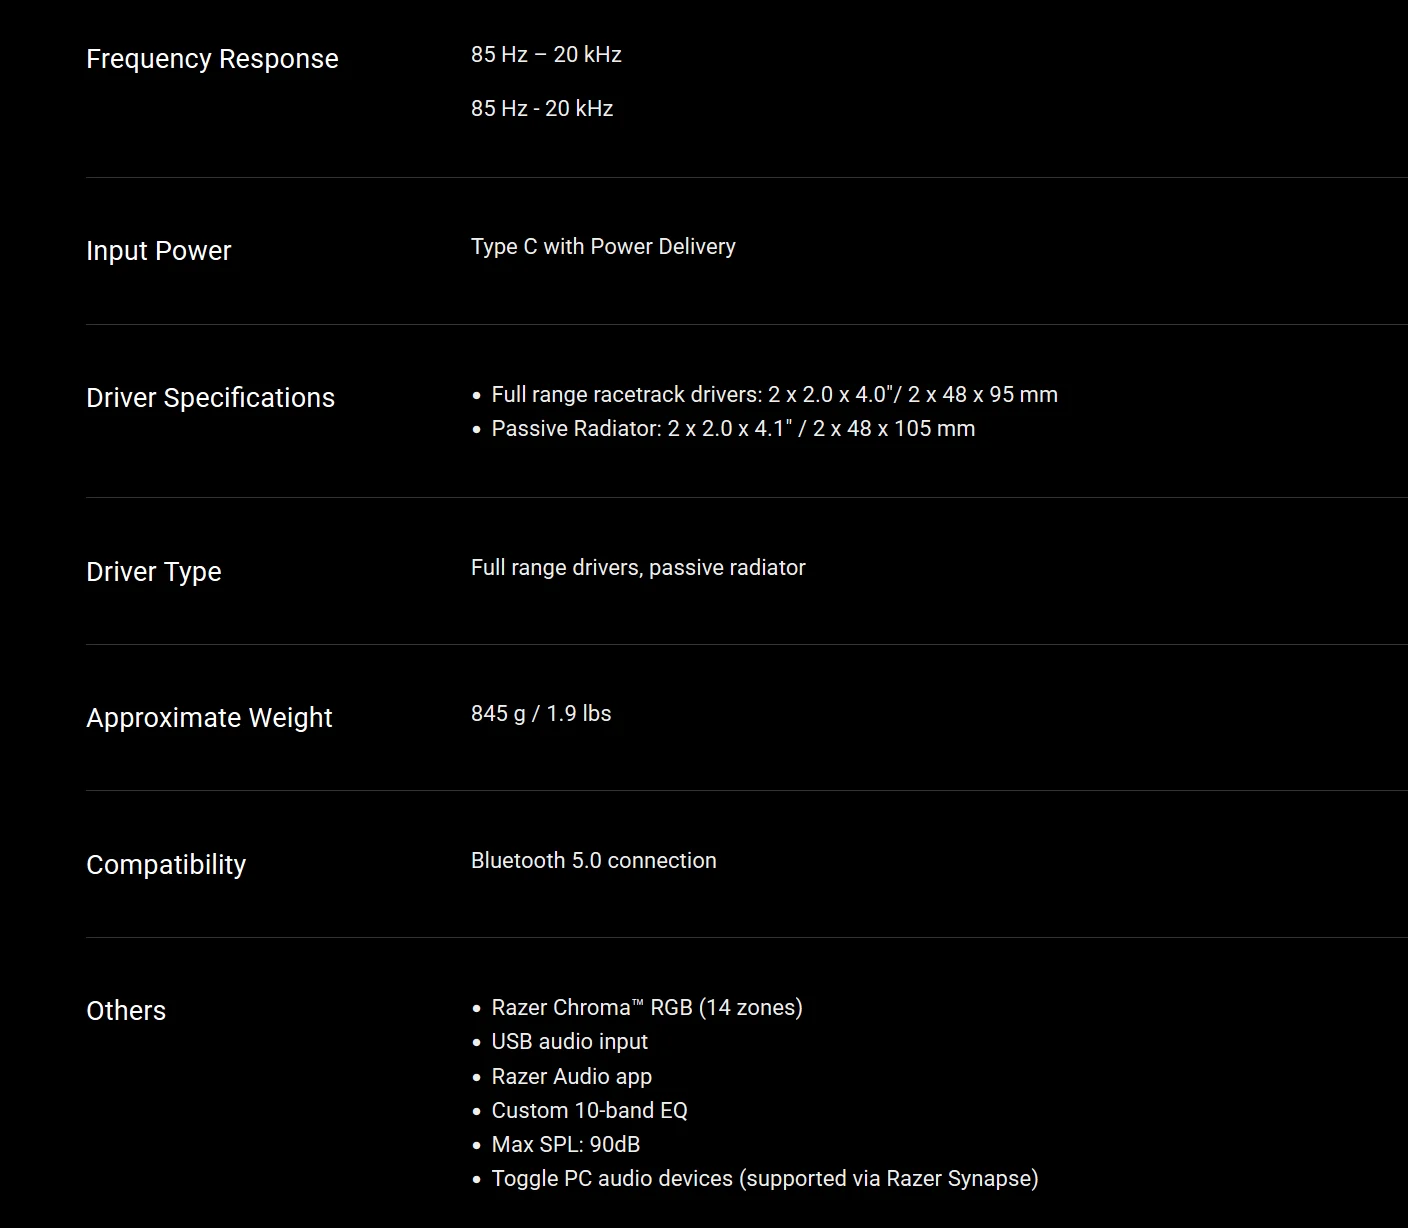Image resolution: width=1408 pixels, height=1228 pixels.
Task: Click the Toggle PC audio devices item
Action: click(765, 1179)
